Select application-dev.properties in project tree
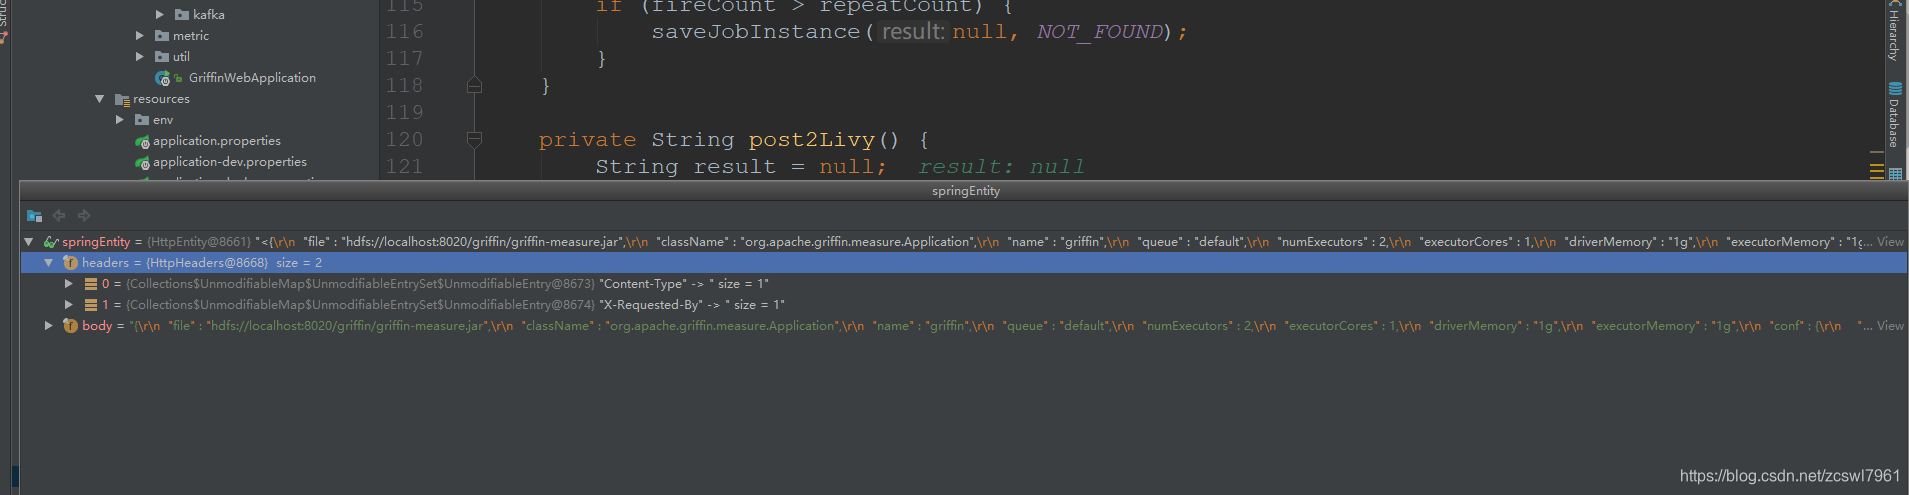The image size is (1909, 495). coord(230,162)
